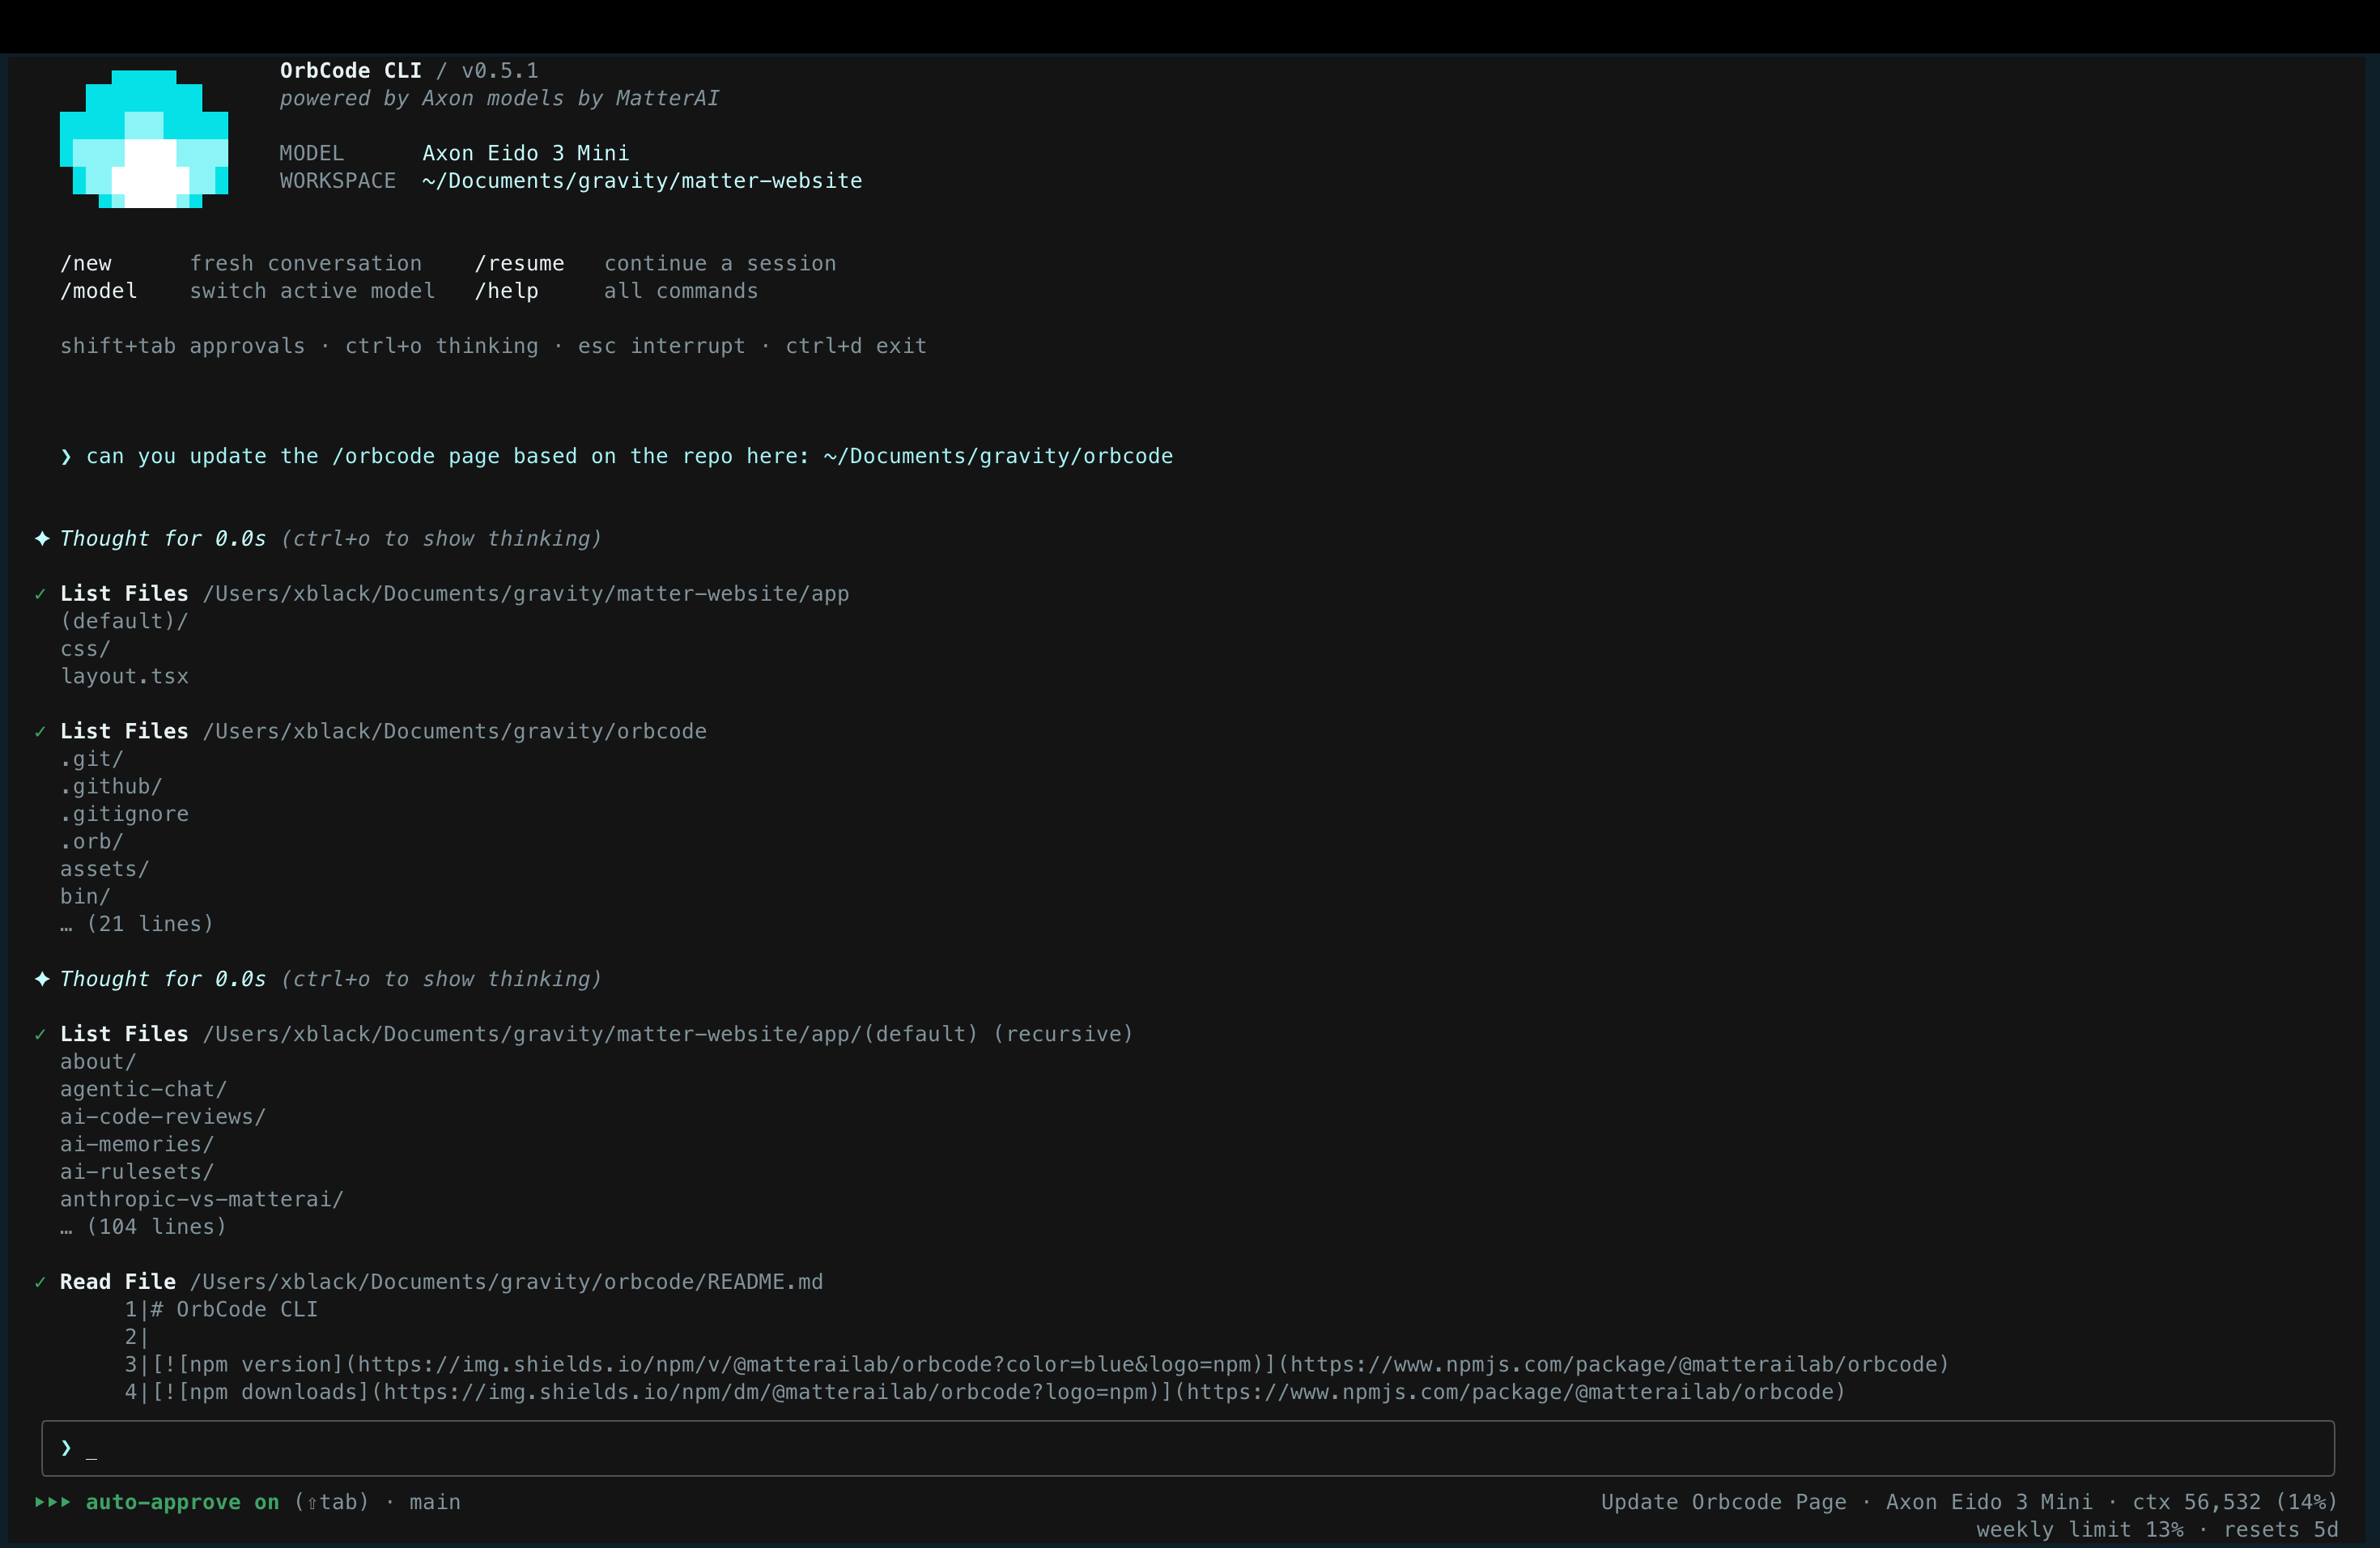
Task: Click the npm version shields.io badge line
Action: coord(1050,1365)
